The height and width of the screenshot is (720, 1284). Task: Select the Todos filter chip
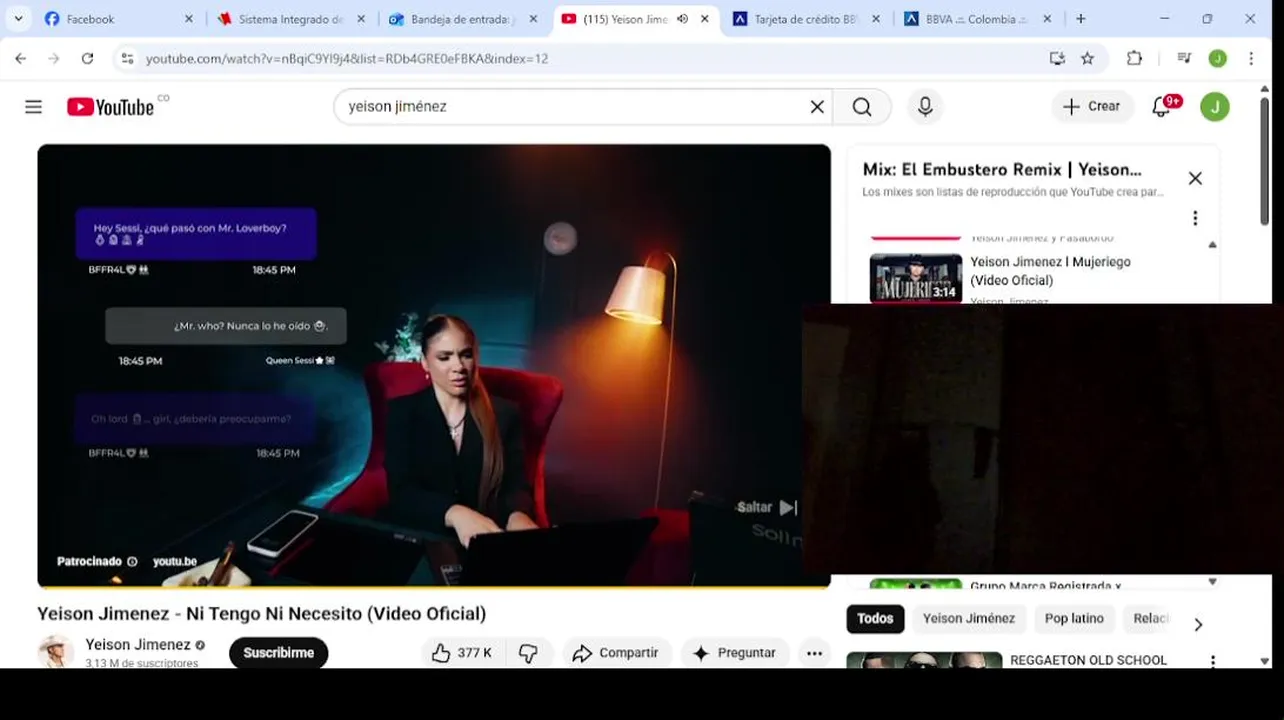coord(875,619)
